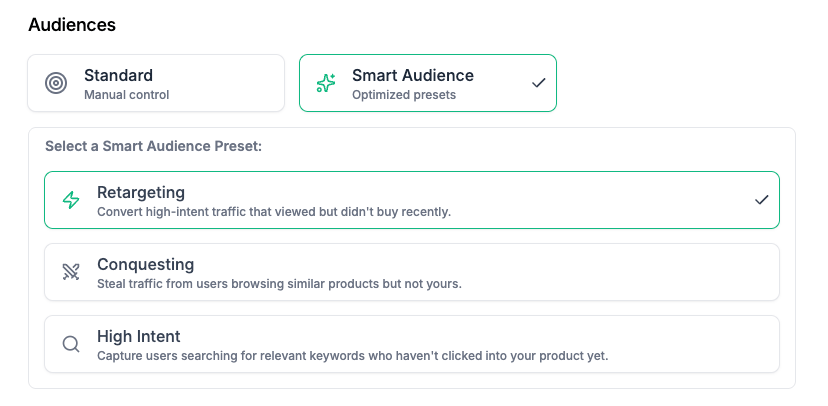Click the Retargeting lightning bolt icon

71,200
